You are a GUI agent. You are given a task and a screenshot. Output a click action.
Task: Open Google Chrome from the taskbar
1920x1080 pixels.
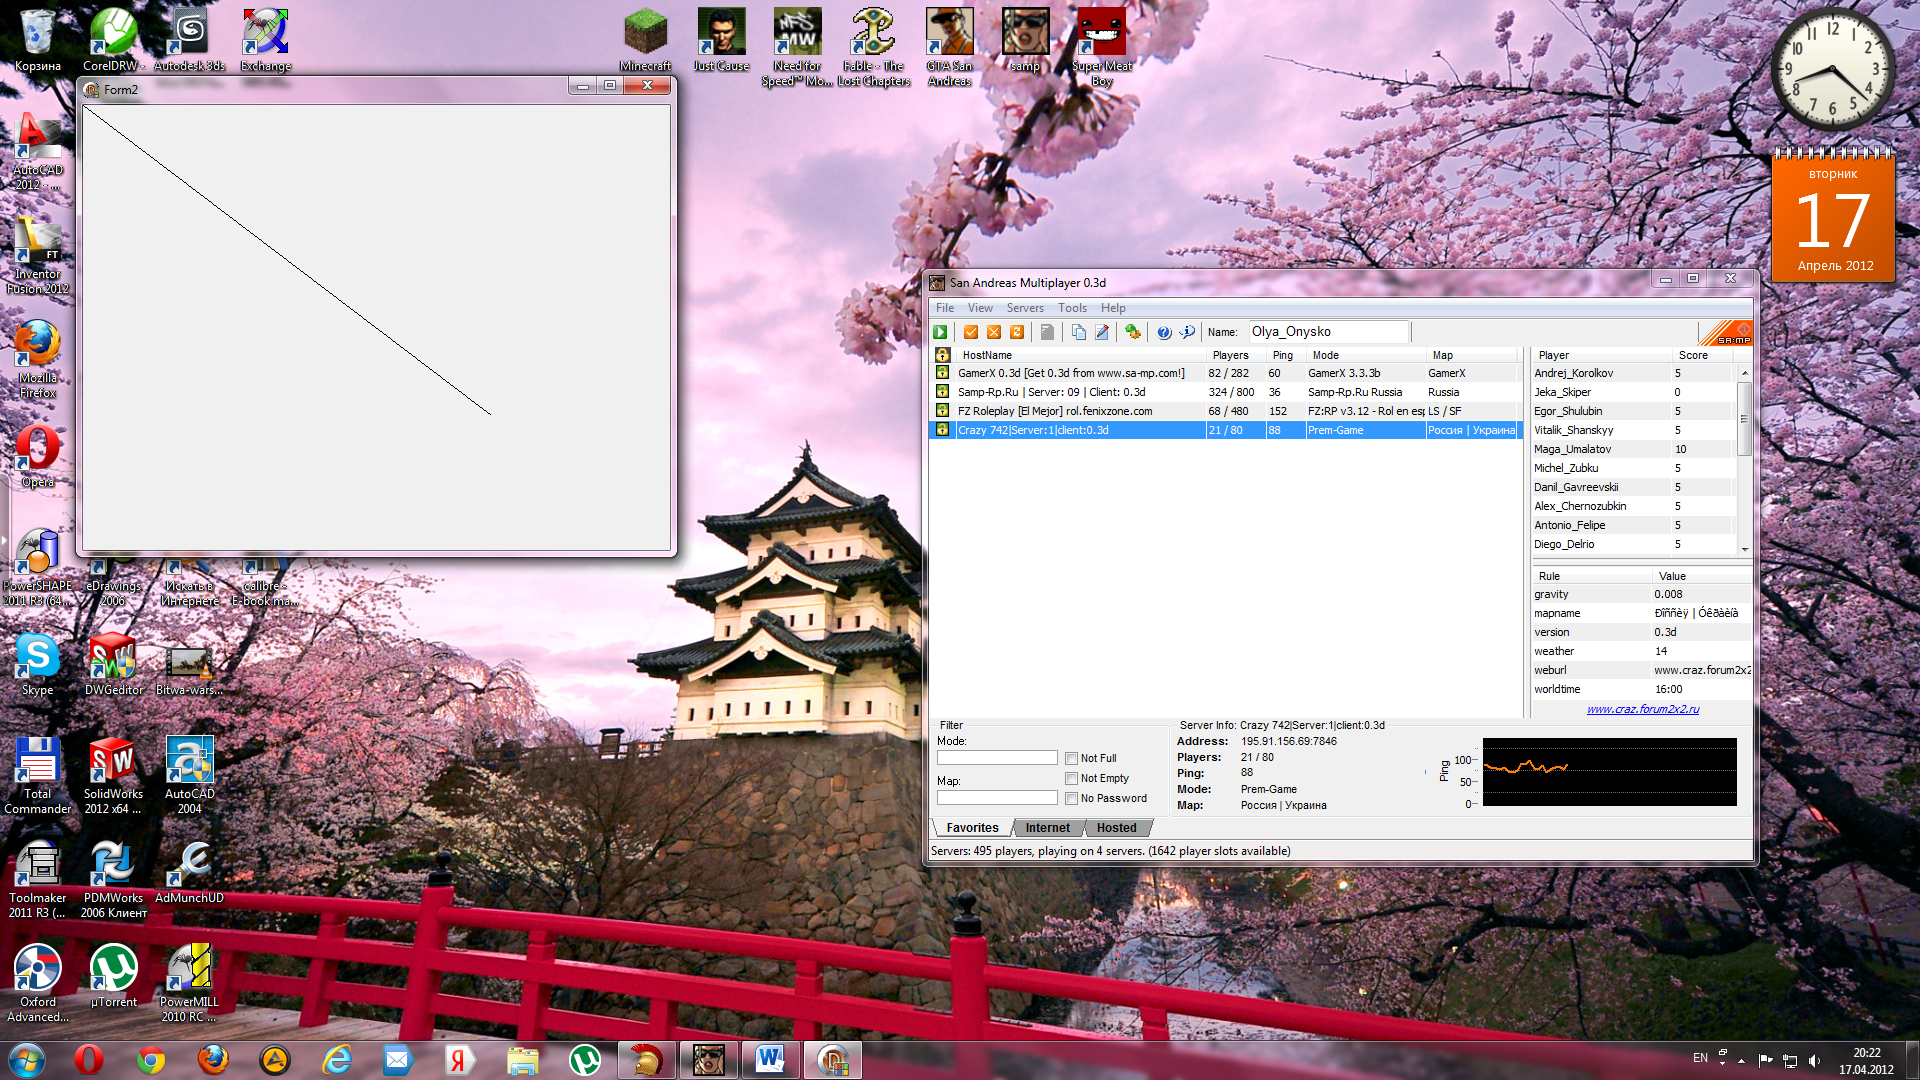tap(150, 1059)
